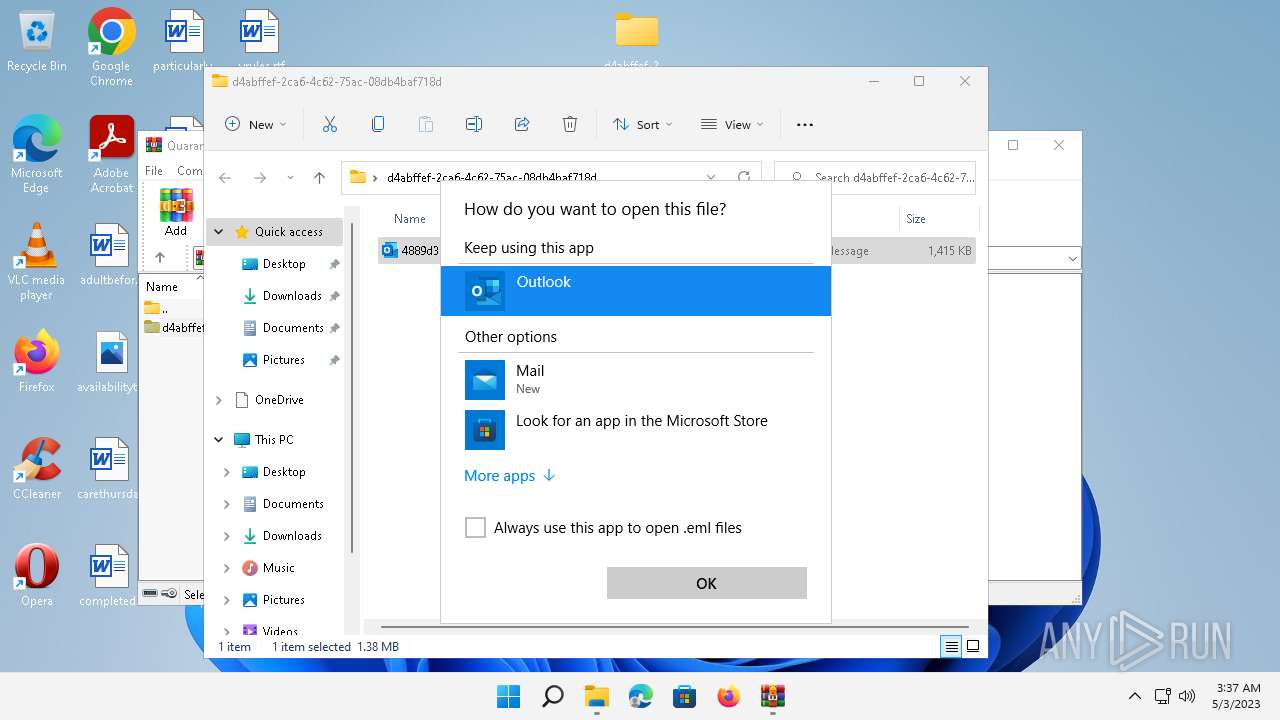
Task: Launch Microsoft Edge desktop shortcut
Action: [37, 154]
